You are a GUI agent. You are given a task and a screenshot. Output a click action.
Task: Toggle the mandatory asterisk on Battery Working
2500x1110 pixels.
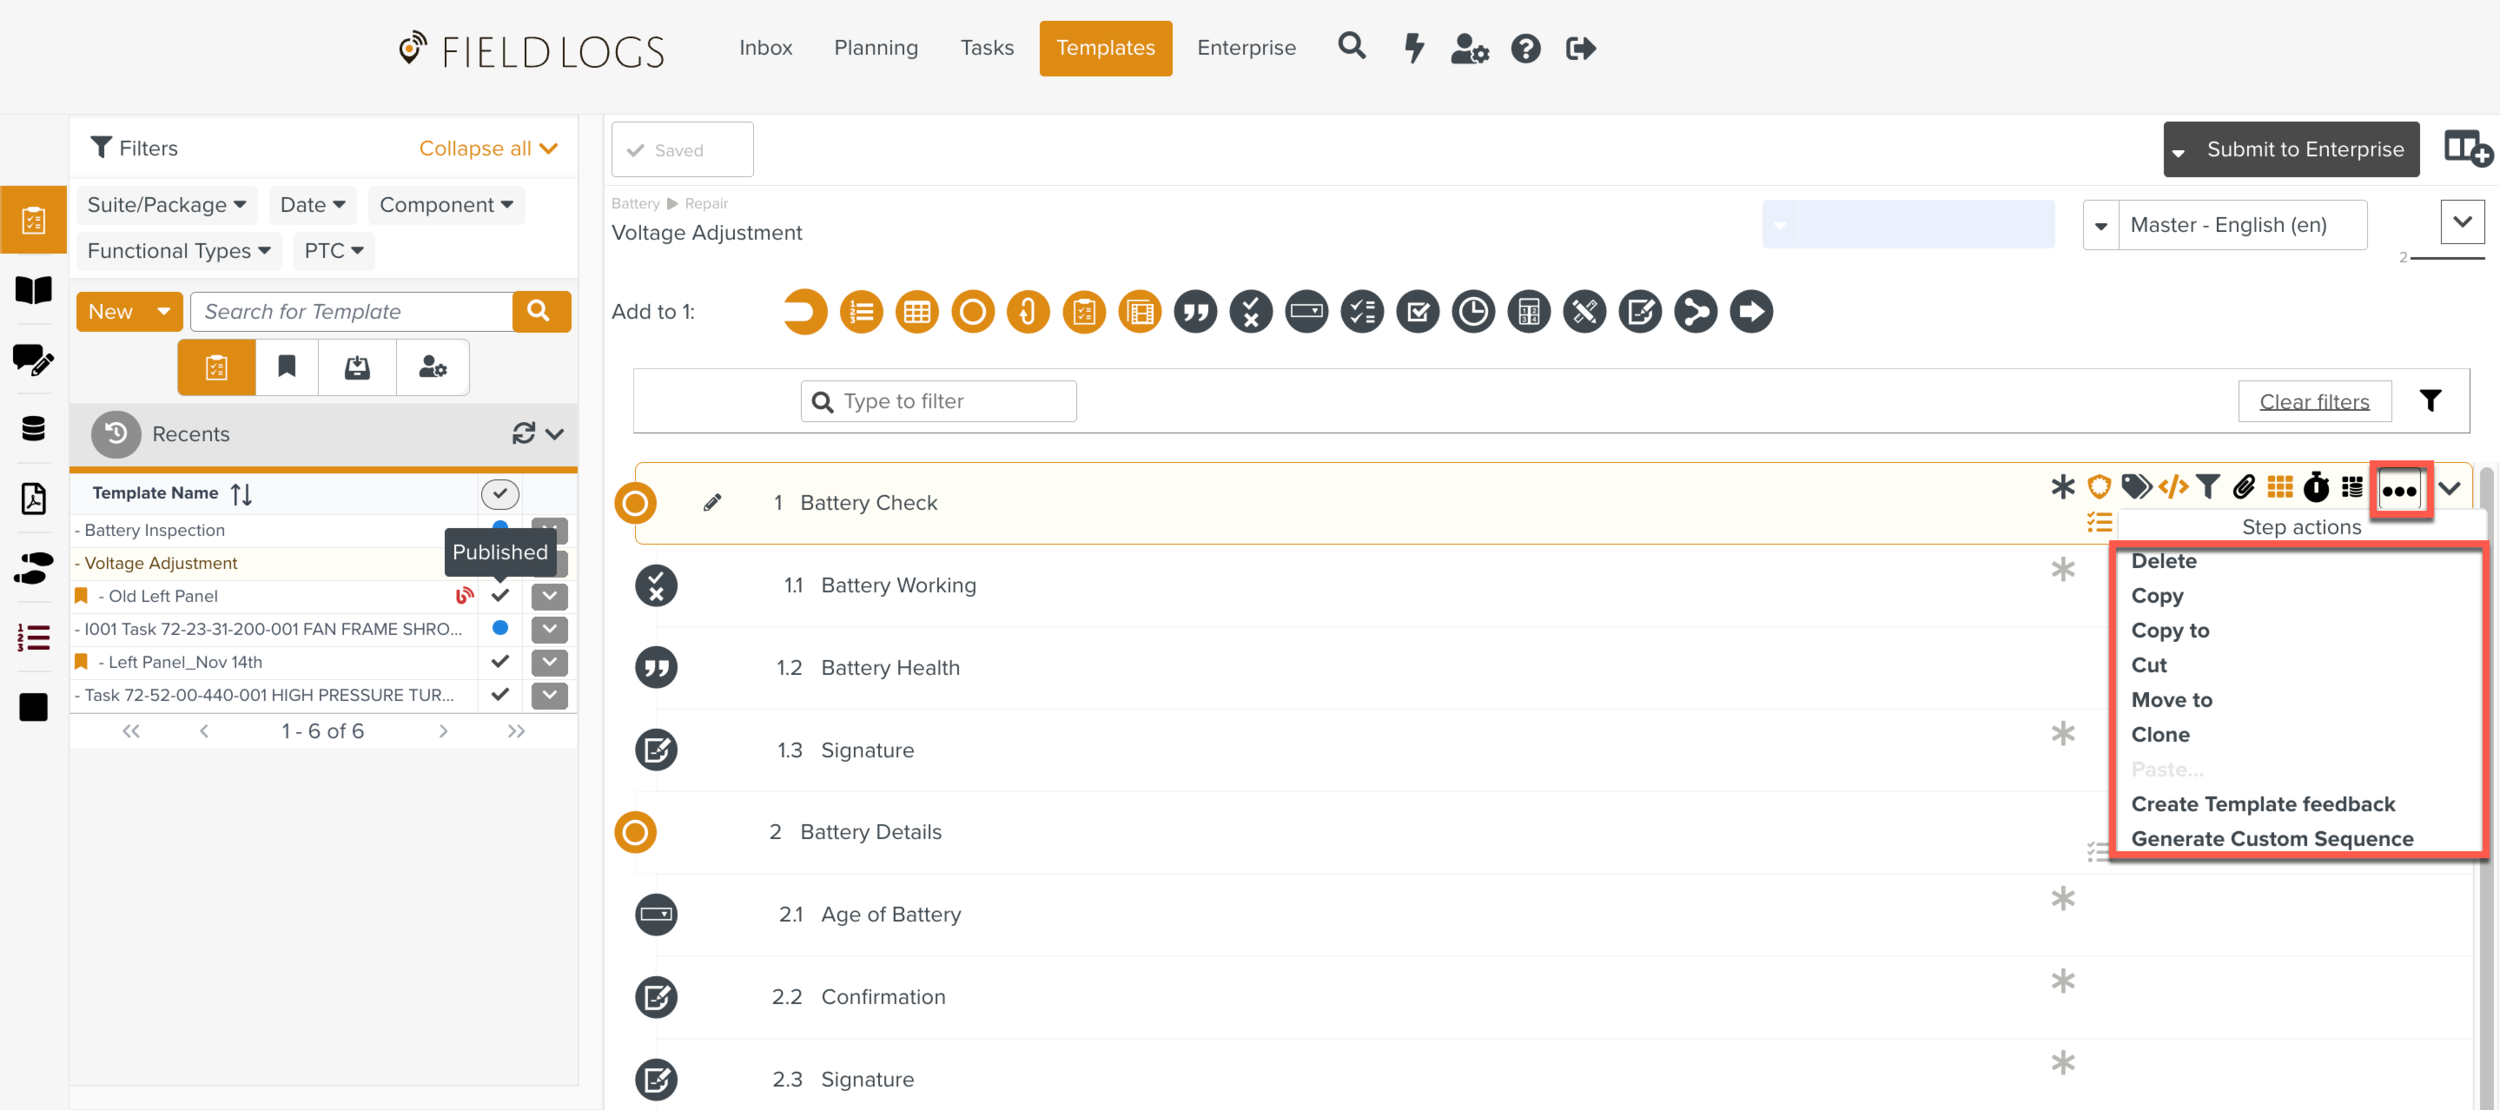2062,570
